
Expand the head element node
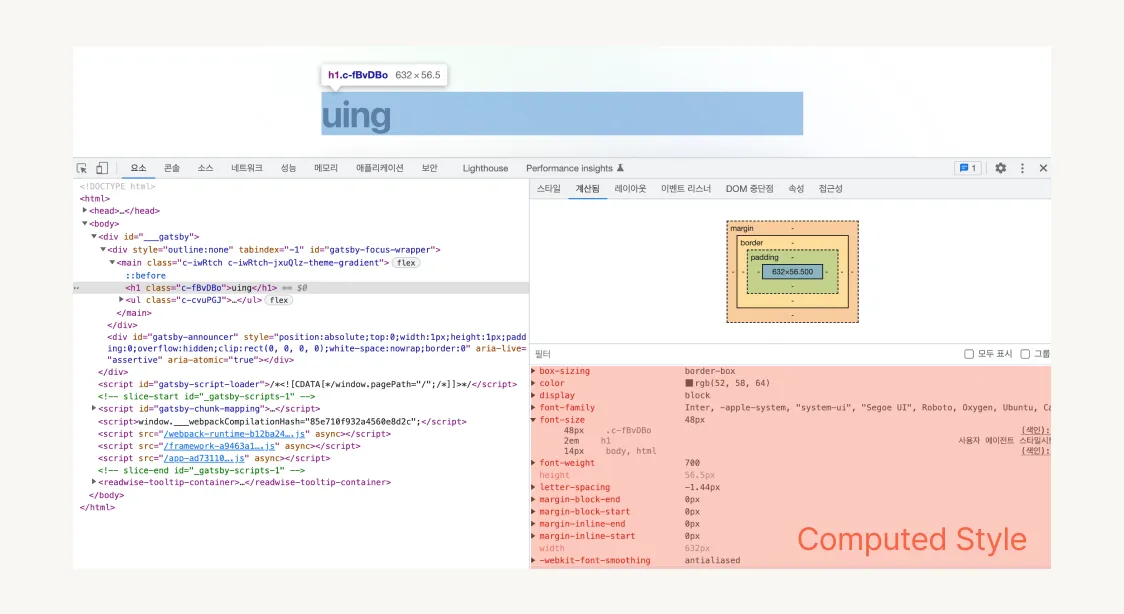(85, 211)
